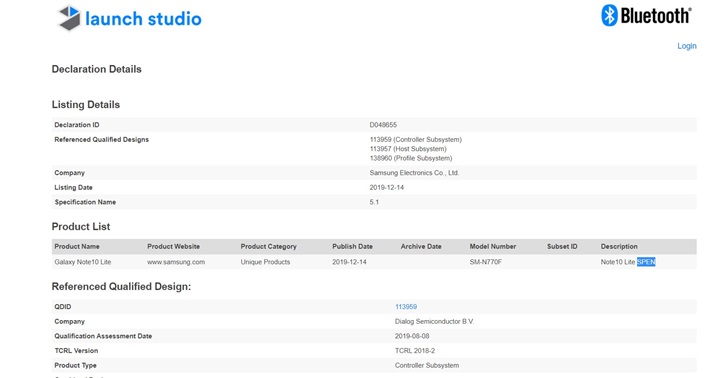This screenshot has width=728, height=378.
Task: Click the Archive Date column header
Action: (x=421, y=247)
